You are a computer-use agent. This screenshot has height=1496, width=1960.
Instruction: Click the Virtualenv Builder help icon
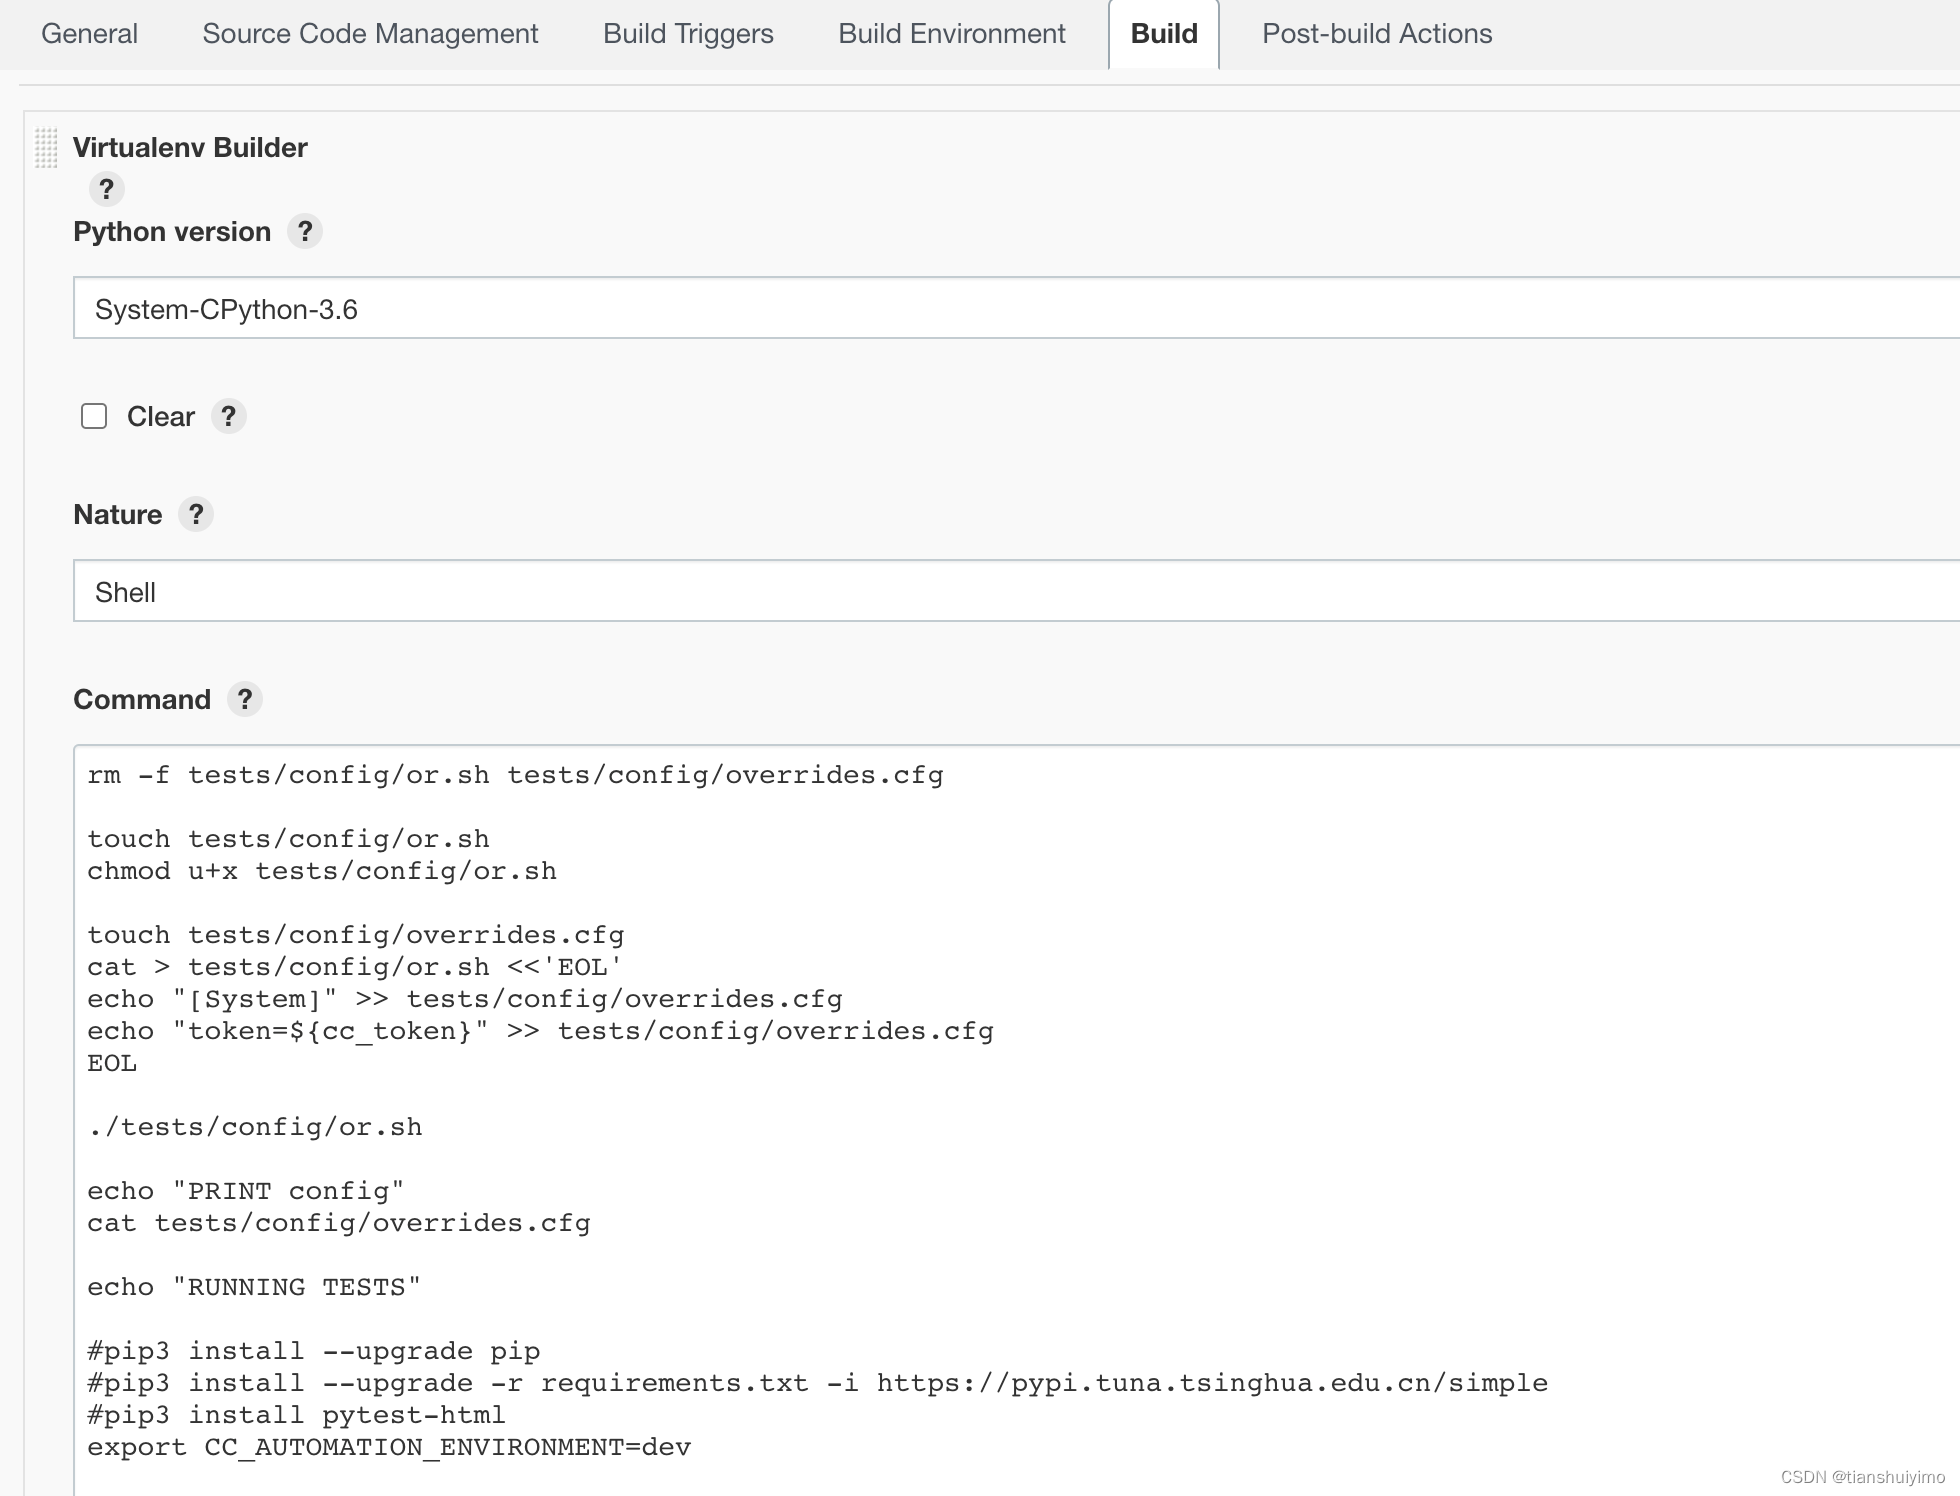coord(107,189)
